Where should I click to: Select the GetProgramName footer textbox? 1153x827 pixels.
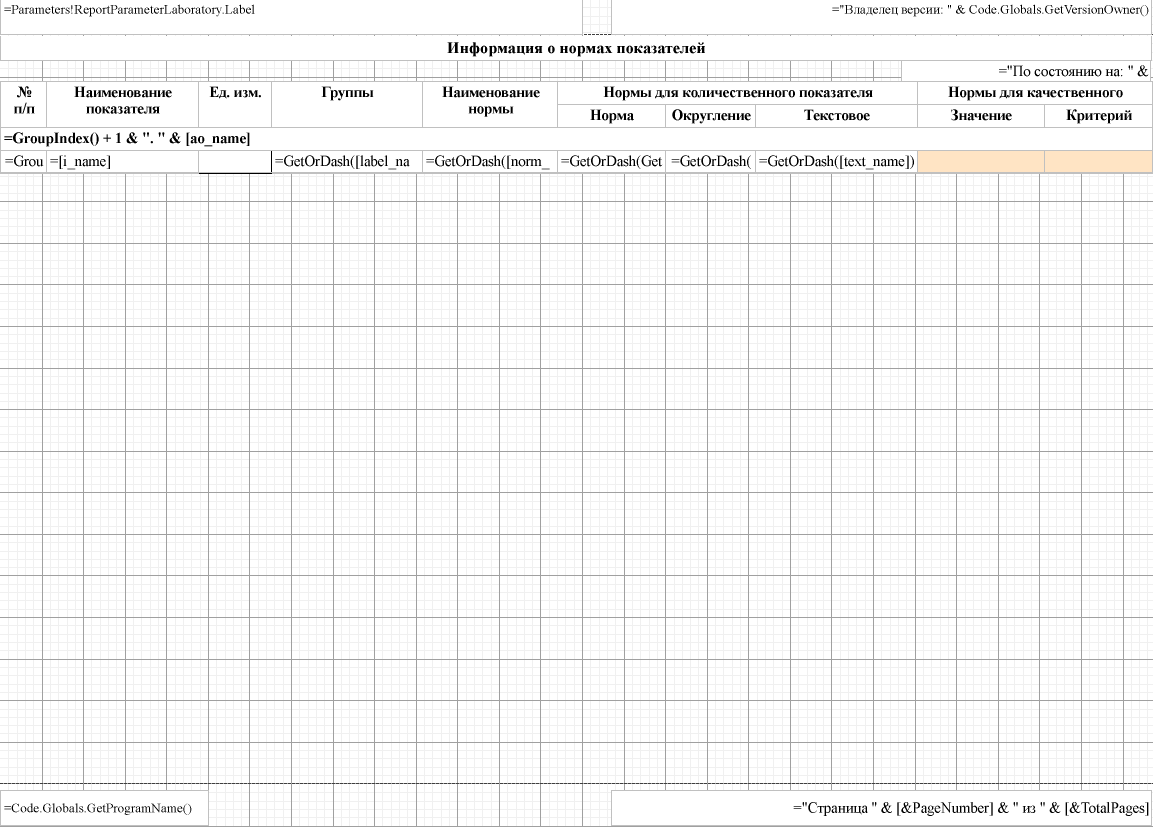105,808
